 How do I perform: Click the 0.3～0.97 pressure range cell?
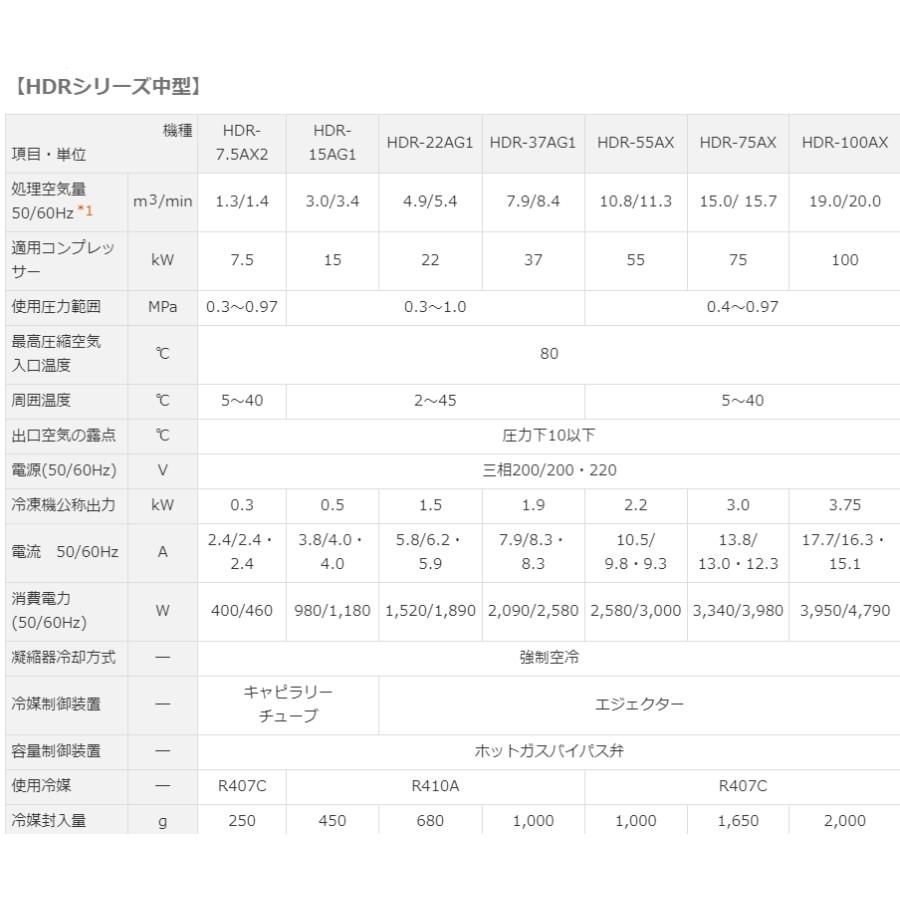[x=242, y=307]
